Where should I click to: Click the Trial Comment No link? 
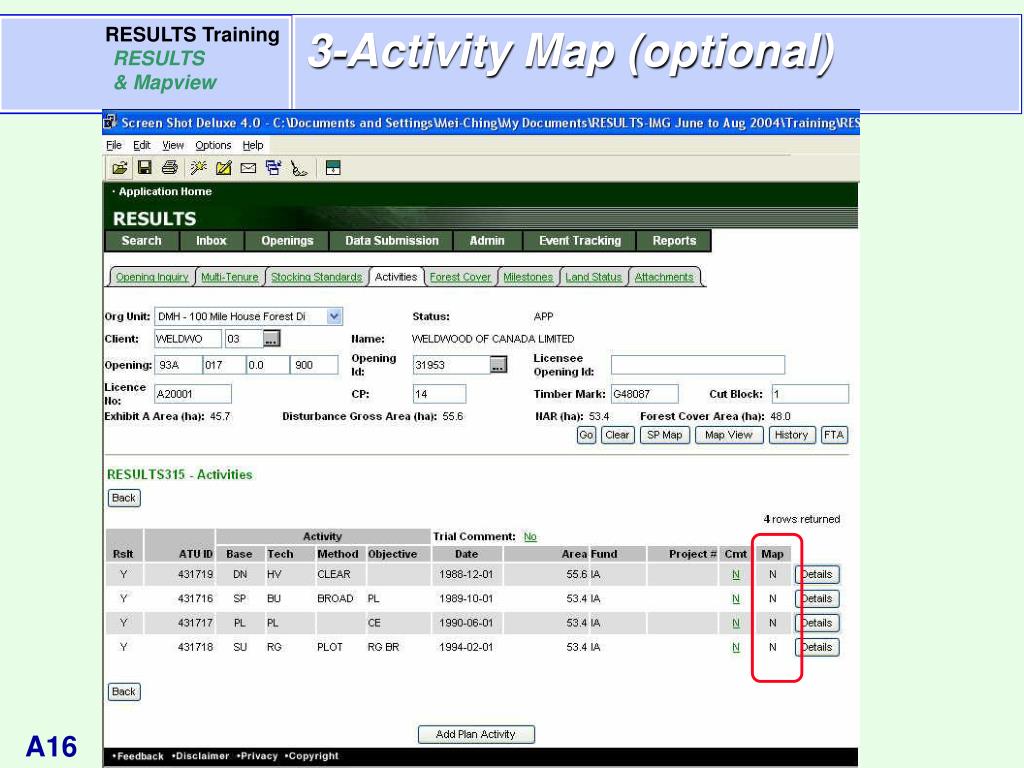click(530, 536)
